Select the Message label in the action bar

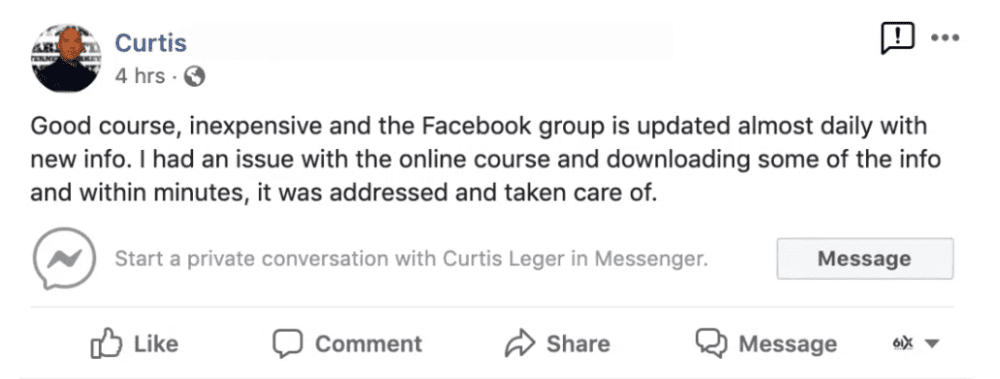788,344
